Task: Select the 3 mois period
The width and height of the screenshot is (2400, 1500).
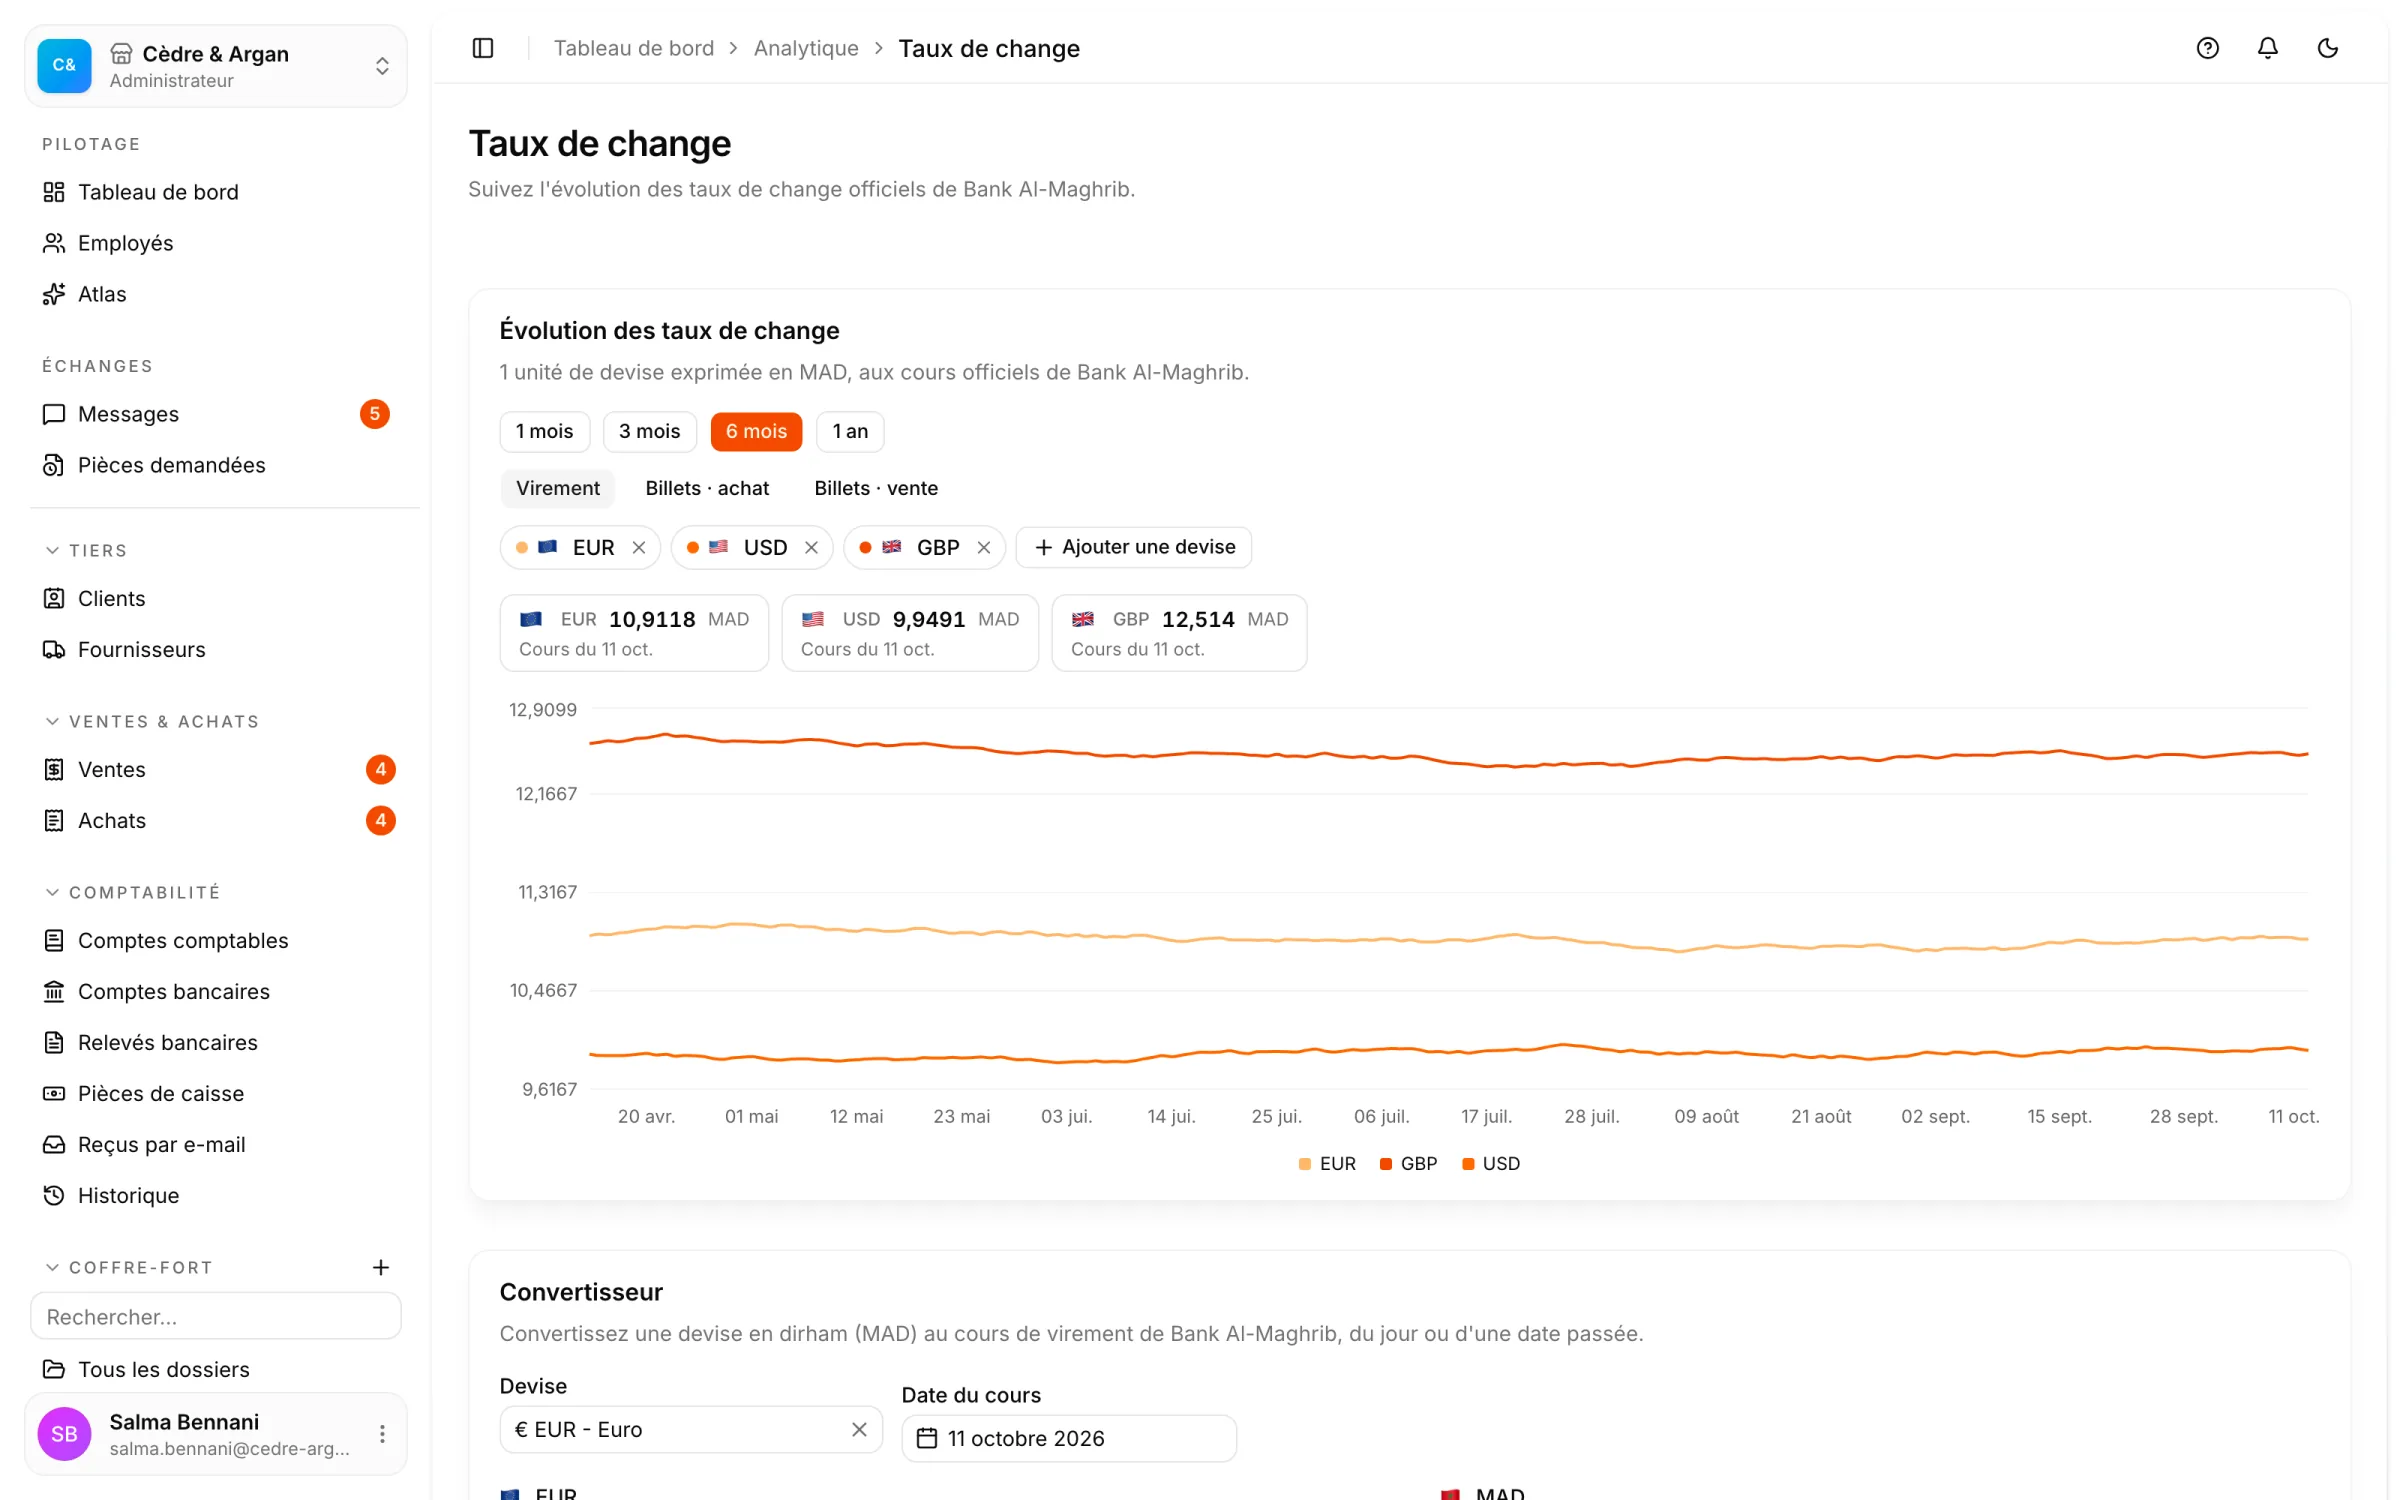Action: [649, 431]
